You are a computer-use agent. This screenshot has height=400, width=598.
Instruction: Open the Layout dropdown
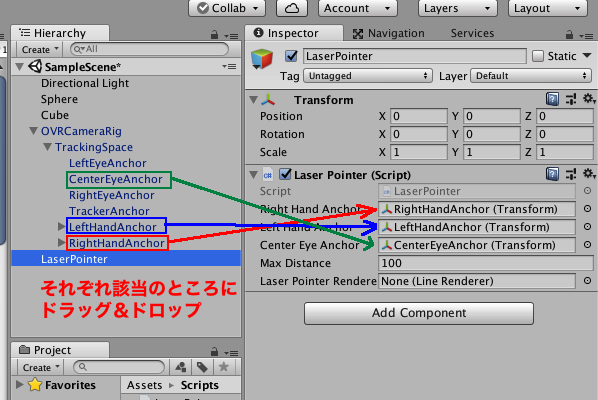[x=547, y=8]
